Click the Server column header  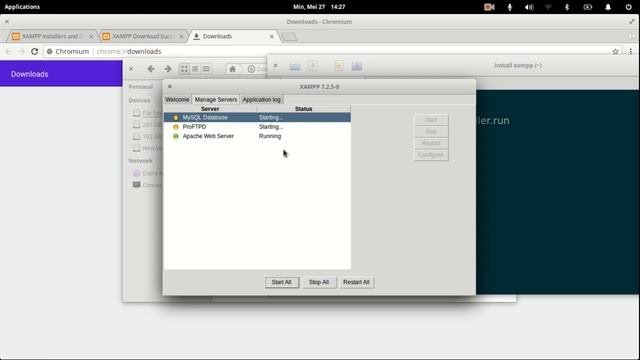pyautogui.click(x=210, y=109)
